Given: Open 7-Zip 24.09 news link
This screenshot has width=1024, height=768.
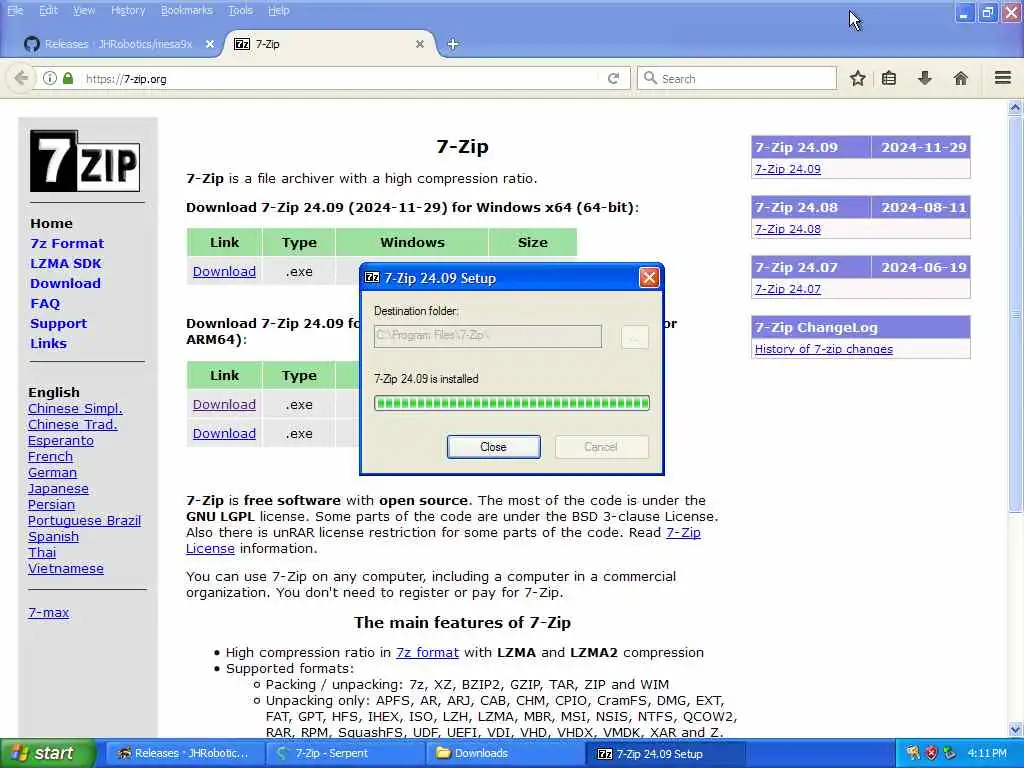Looking at the screenshot, I should pyautogui.click(x=788, y=169).
